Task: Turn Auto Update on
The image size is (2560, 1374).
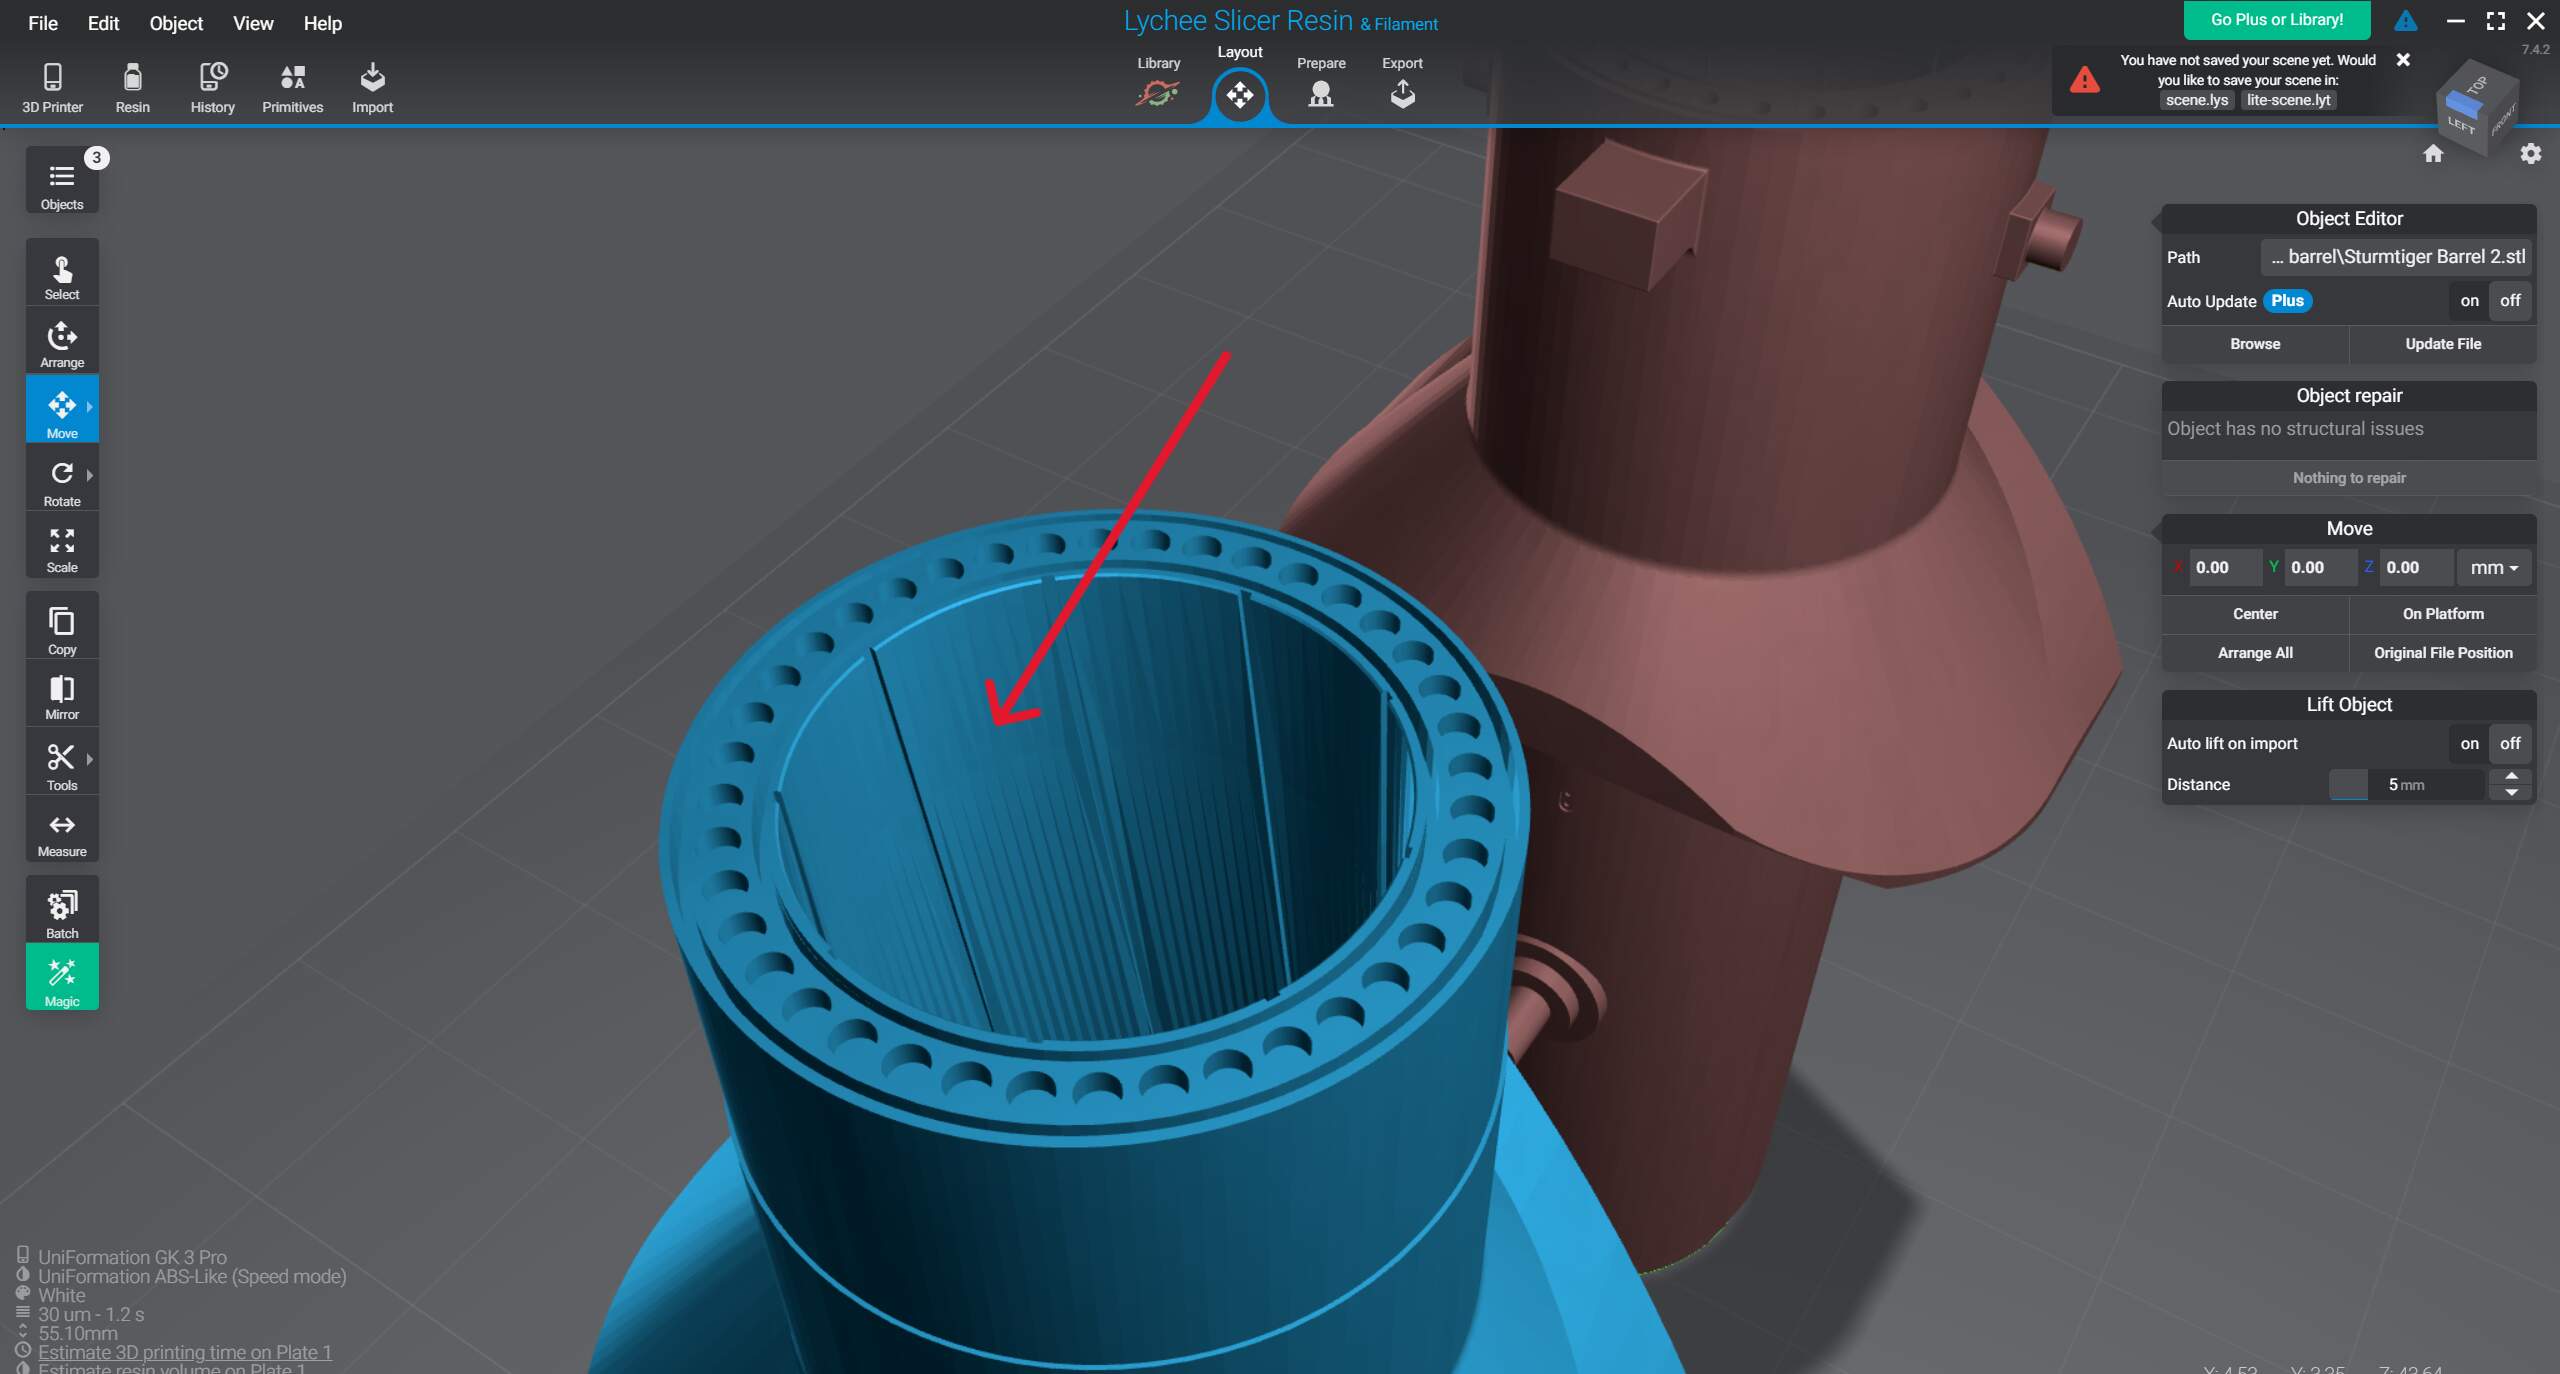Action: click(x=2469, y=301)
